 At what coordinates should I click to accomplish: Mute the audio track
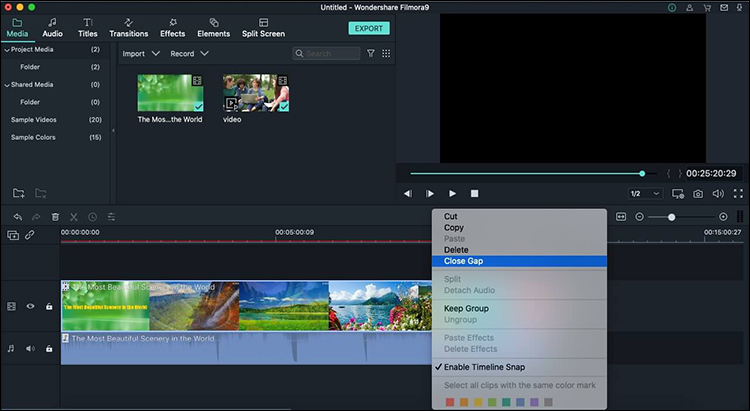click(x=30, y=348)
